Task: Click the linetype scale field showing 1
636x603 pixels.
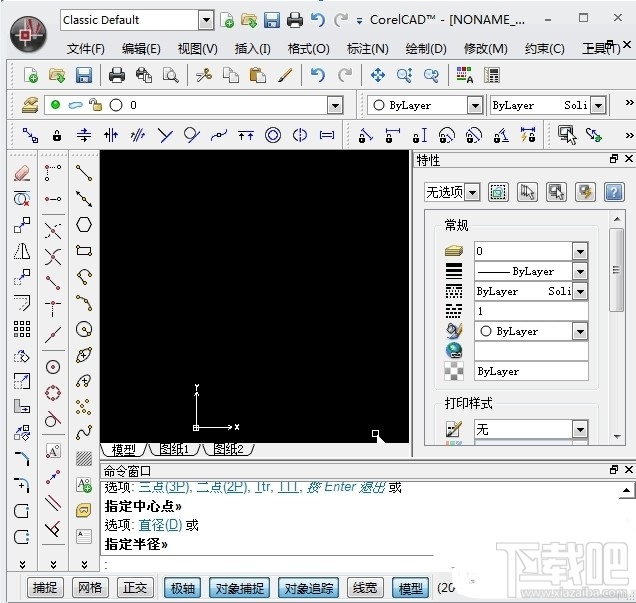Action: pyautogui.click(x=531, y=311)
